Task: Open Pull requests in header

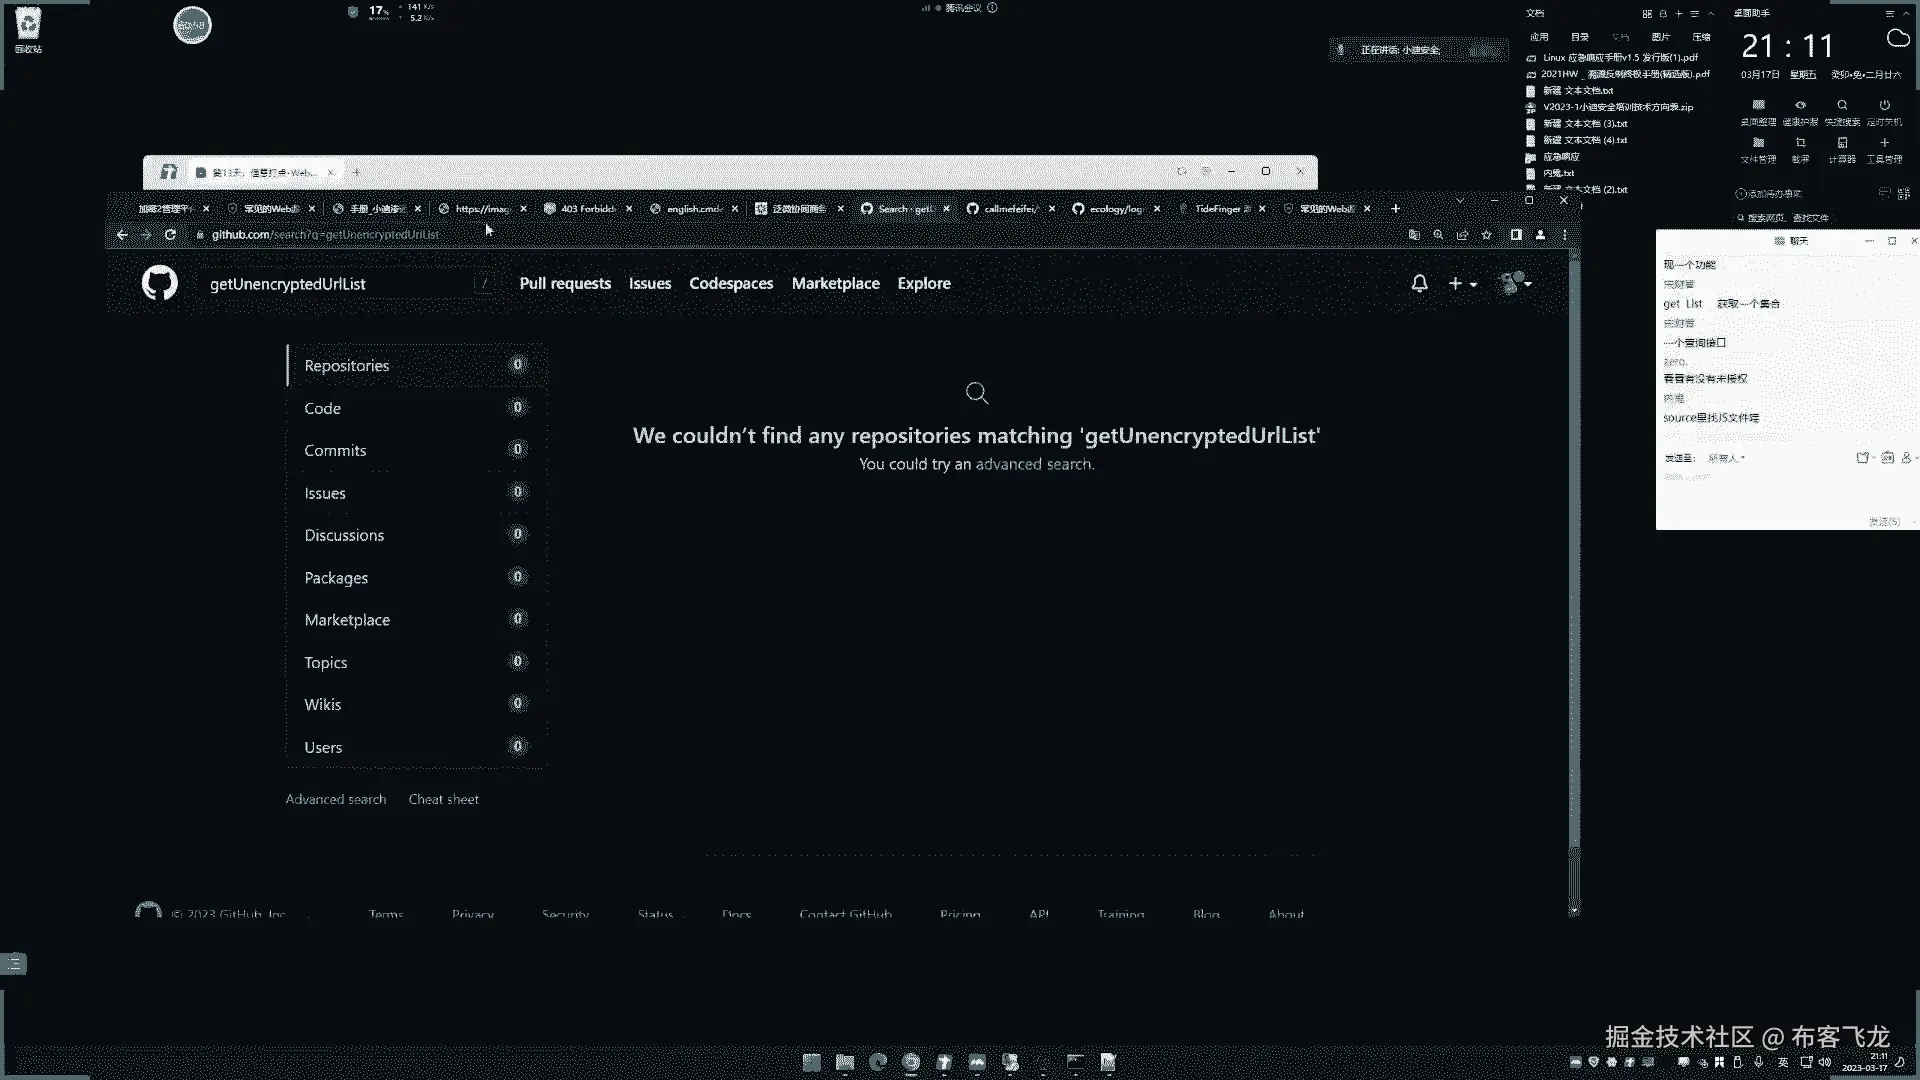Action: [x=565, y=284]
